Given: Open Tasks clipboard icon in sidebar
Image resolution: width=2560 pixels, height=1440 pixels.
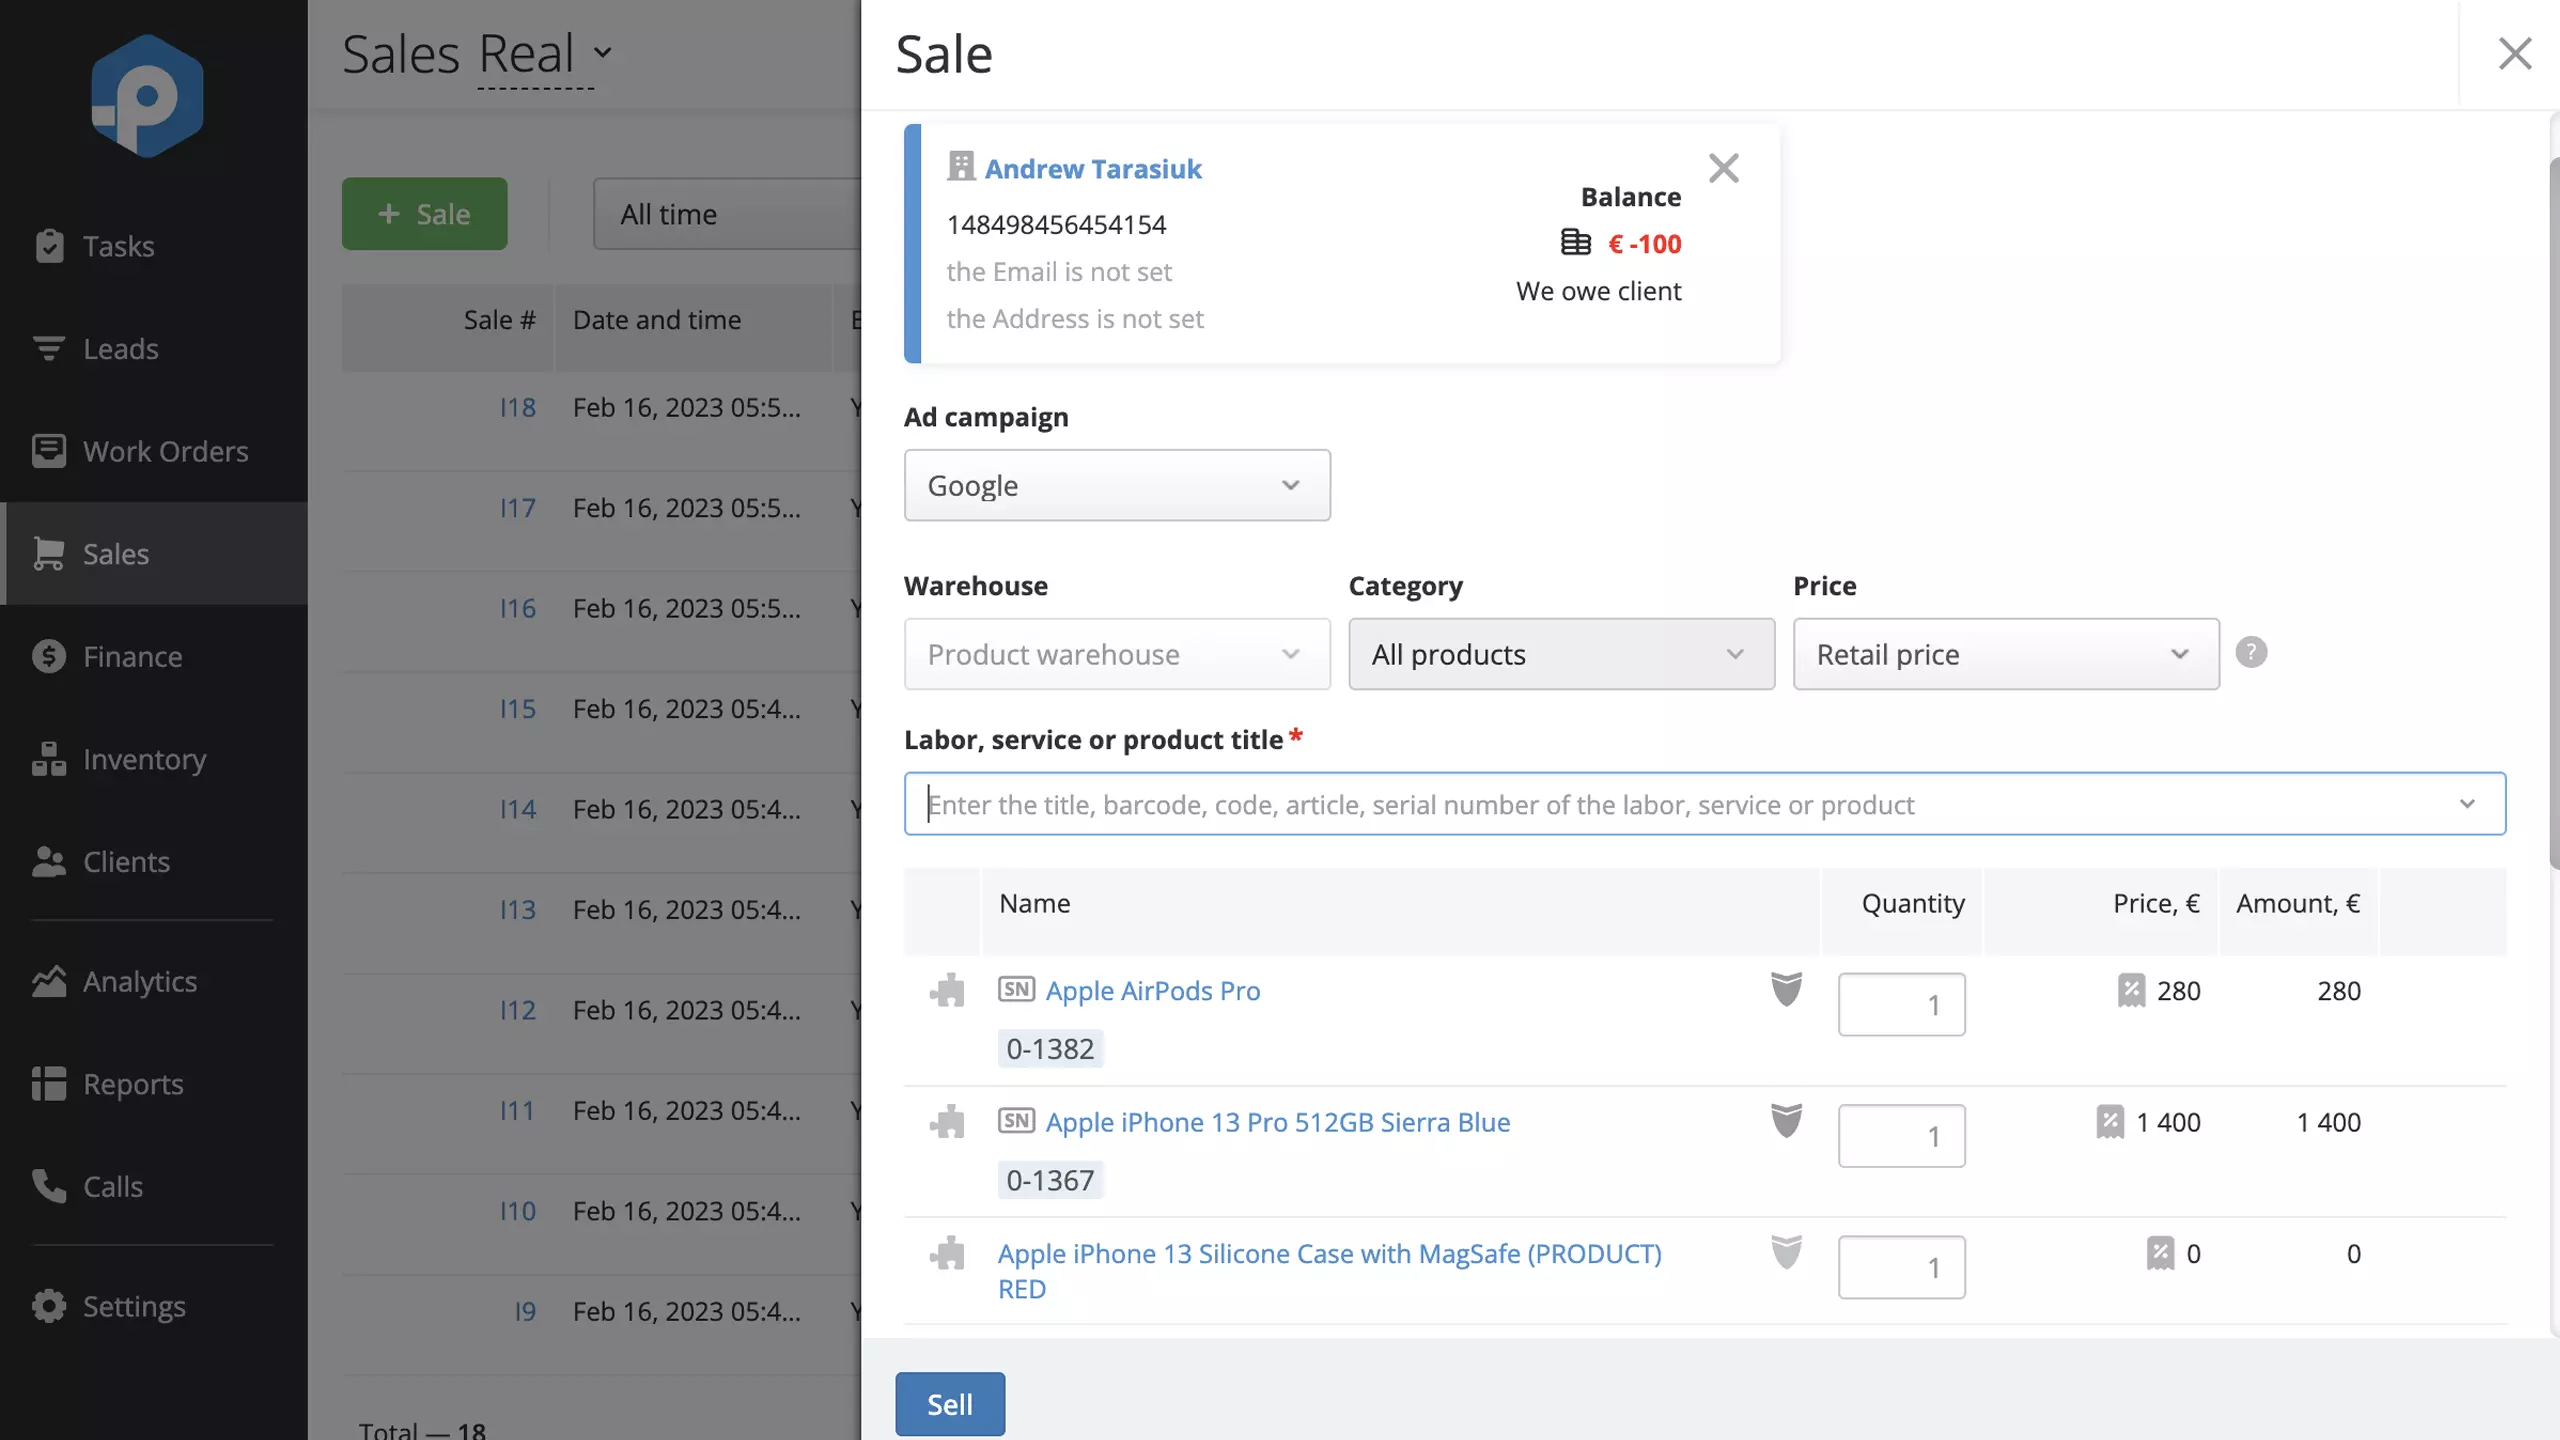Looking at the screenshot, I should pyautogui.click(x=49, y=246).
